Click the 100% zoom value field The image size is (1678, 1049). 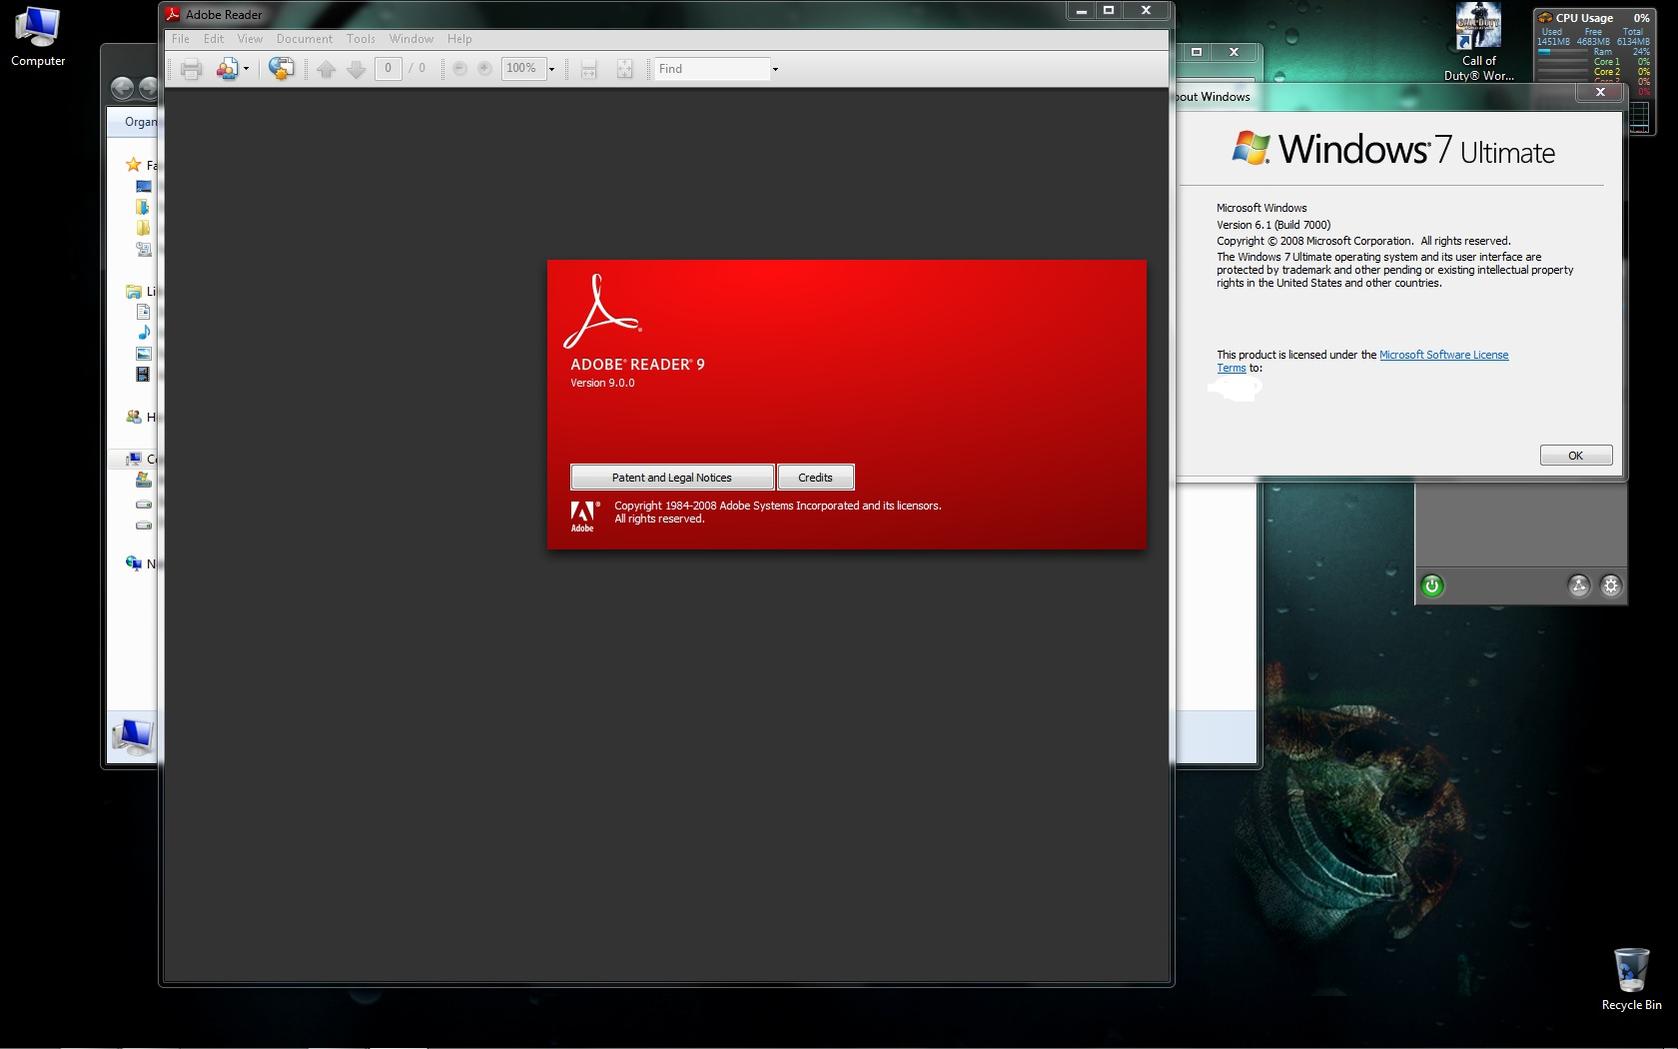[522, 68]
